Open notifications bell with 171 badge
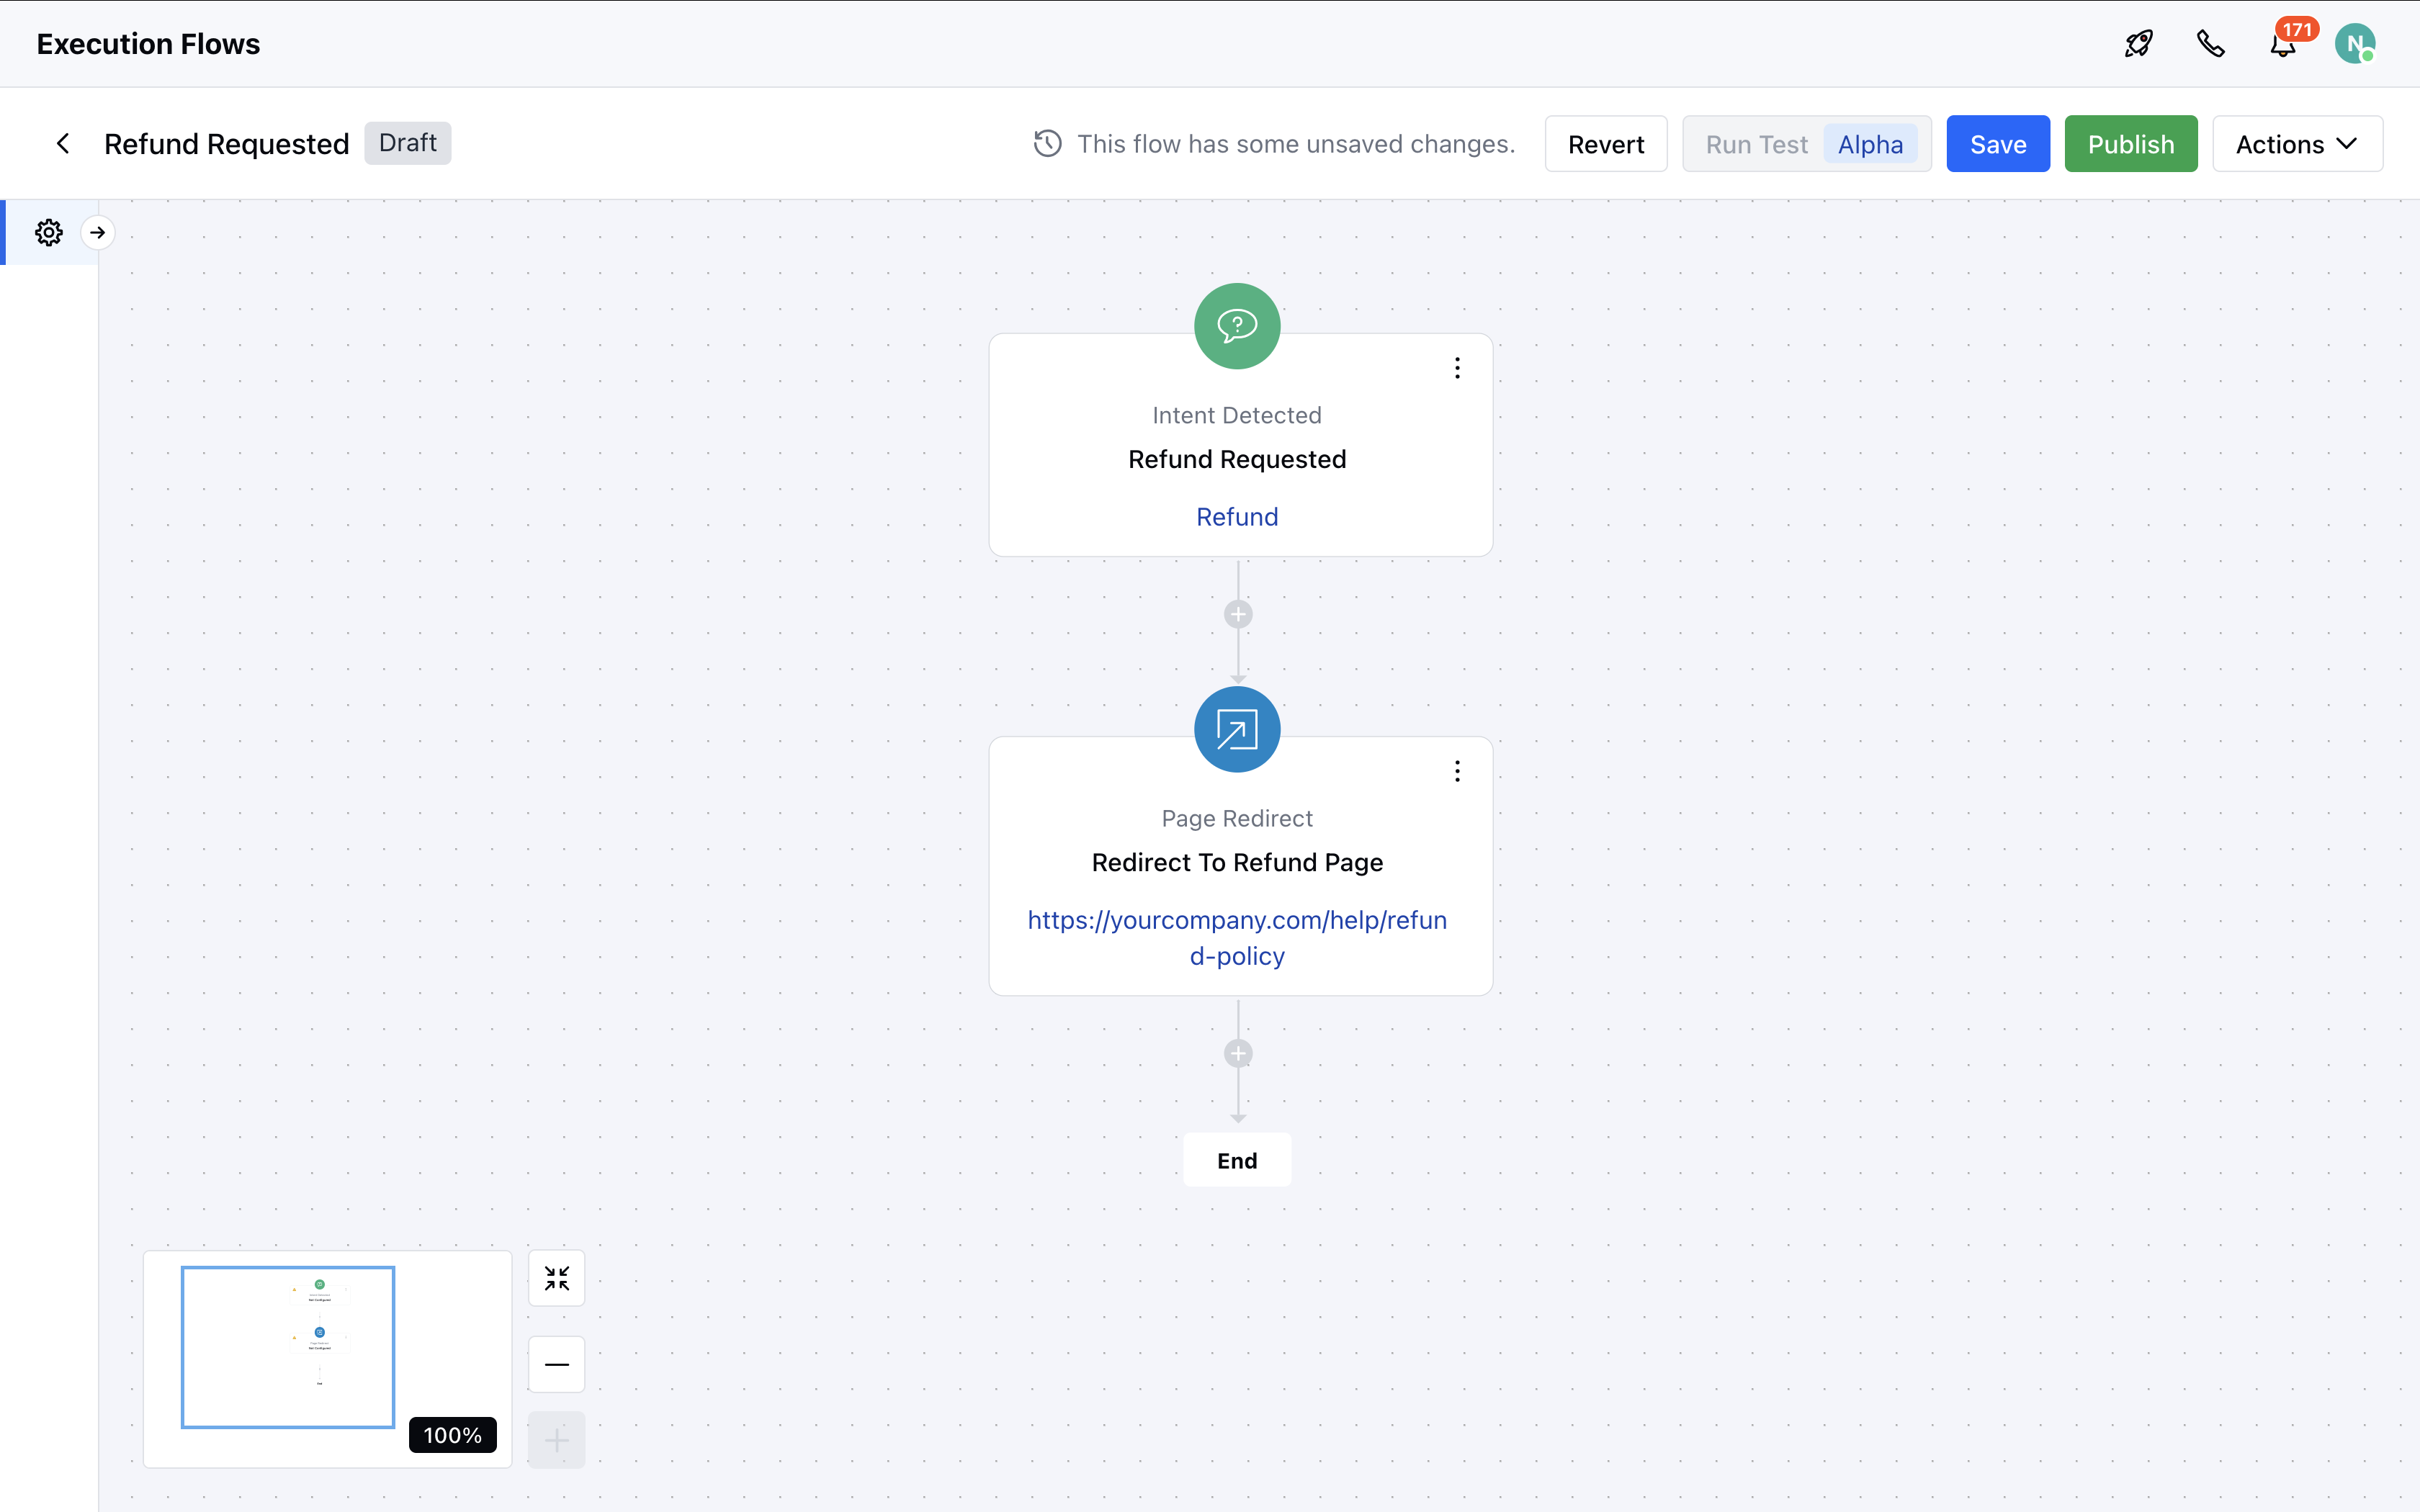 coord(2283,45)
